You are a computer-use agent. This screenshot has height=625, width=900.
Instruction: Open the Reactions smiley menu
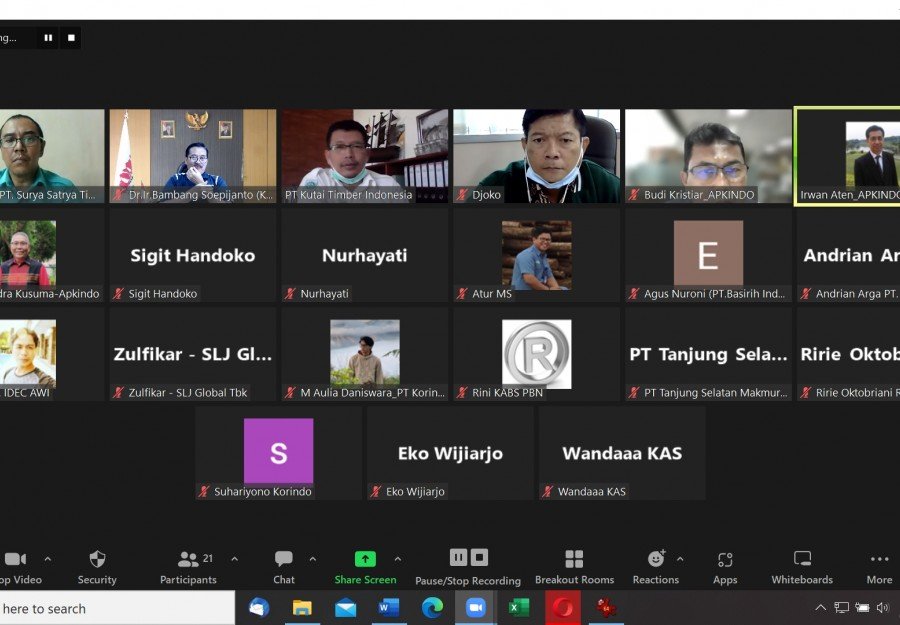pyautogui.click(x=656, y=559)
